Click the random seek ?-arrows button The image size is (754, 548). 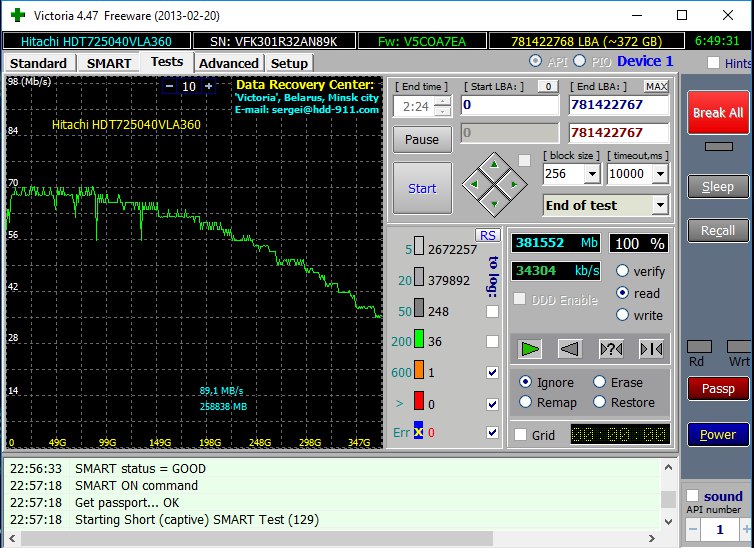click(x=611, y=349)
